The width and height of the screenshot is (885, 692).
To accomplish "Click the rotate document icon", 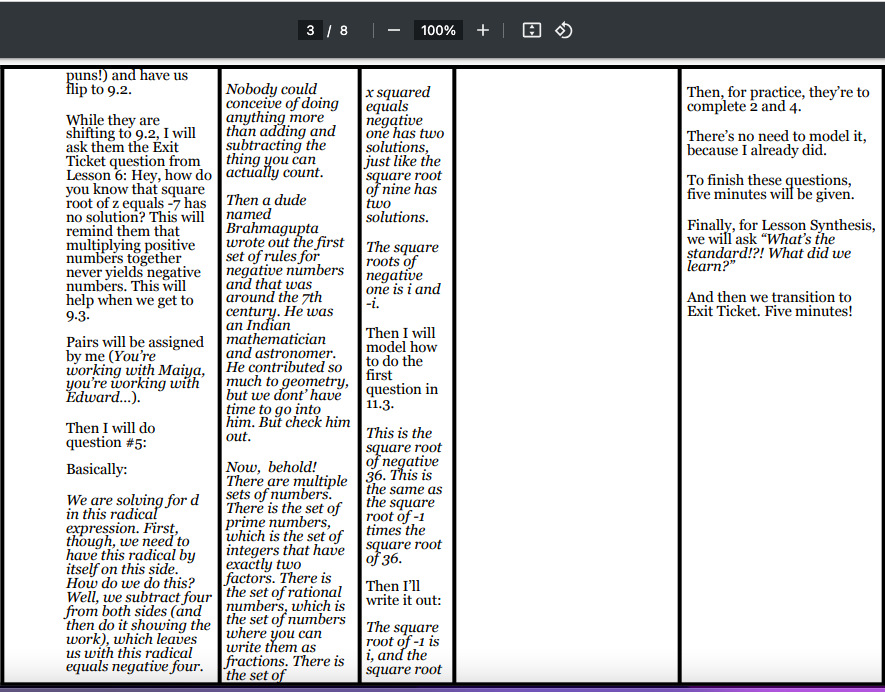I will [564, 30].
